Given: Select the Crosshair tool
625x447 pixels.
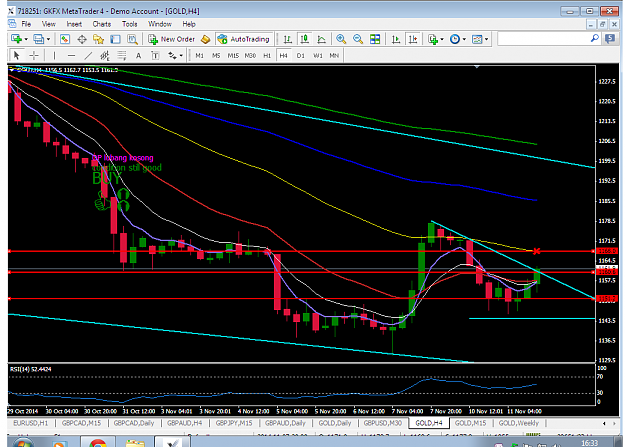Looking at the screenshot, I should point(34,55).
